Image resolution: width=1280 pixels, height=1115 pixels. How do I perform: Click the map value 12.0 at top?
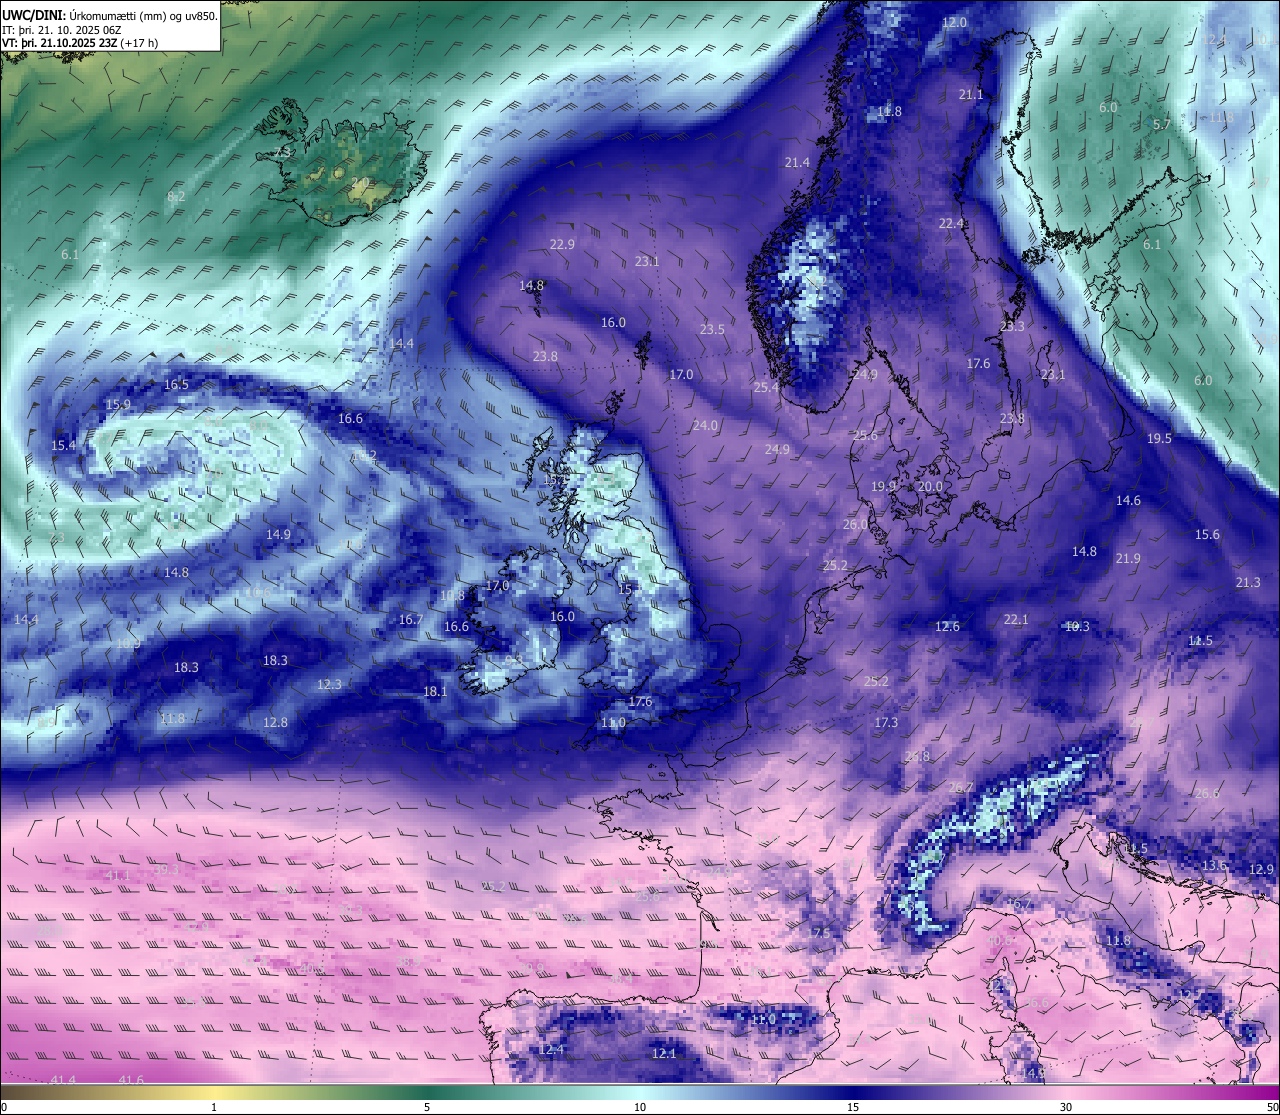click(x=955, y=23)
